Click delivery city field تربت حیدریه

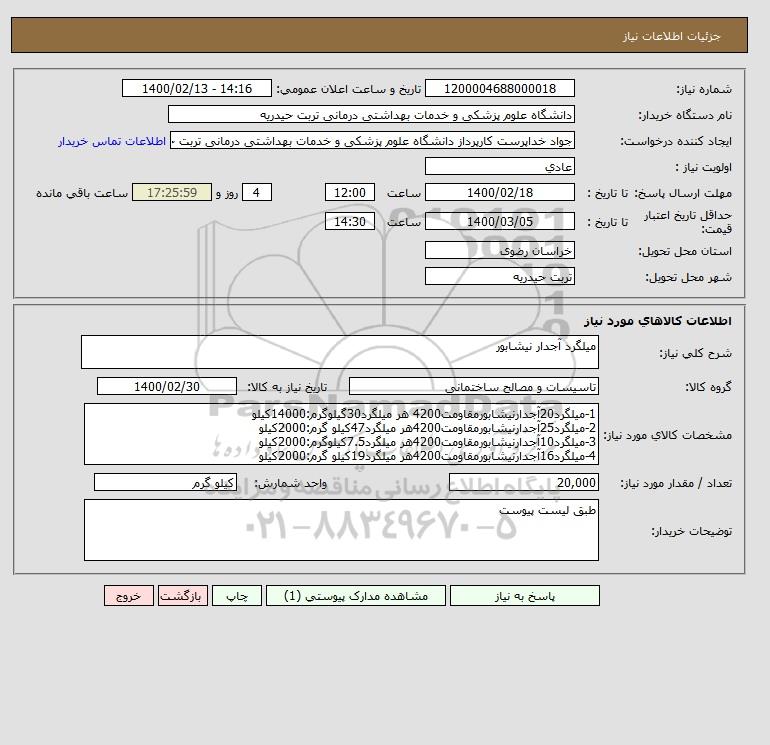click(x=499, y=276)
